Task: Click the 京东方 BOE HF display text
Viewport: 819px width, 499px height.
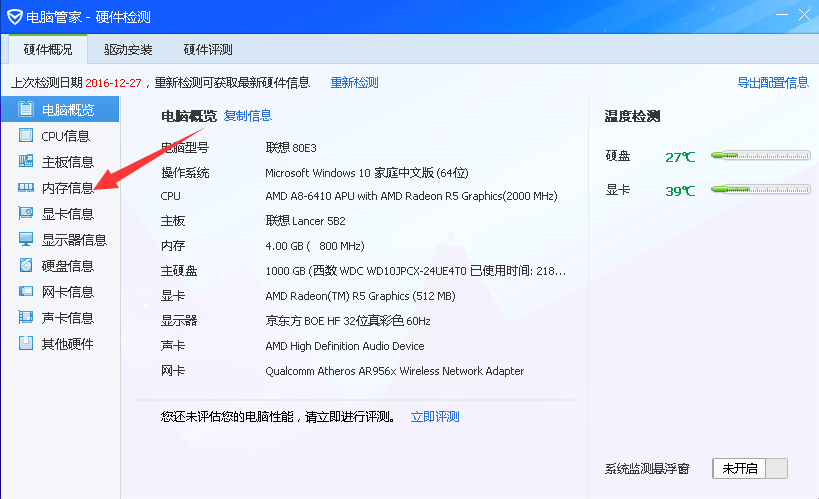Action: click(348, 321)
